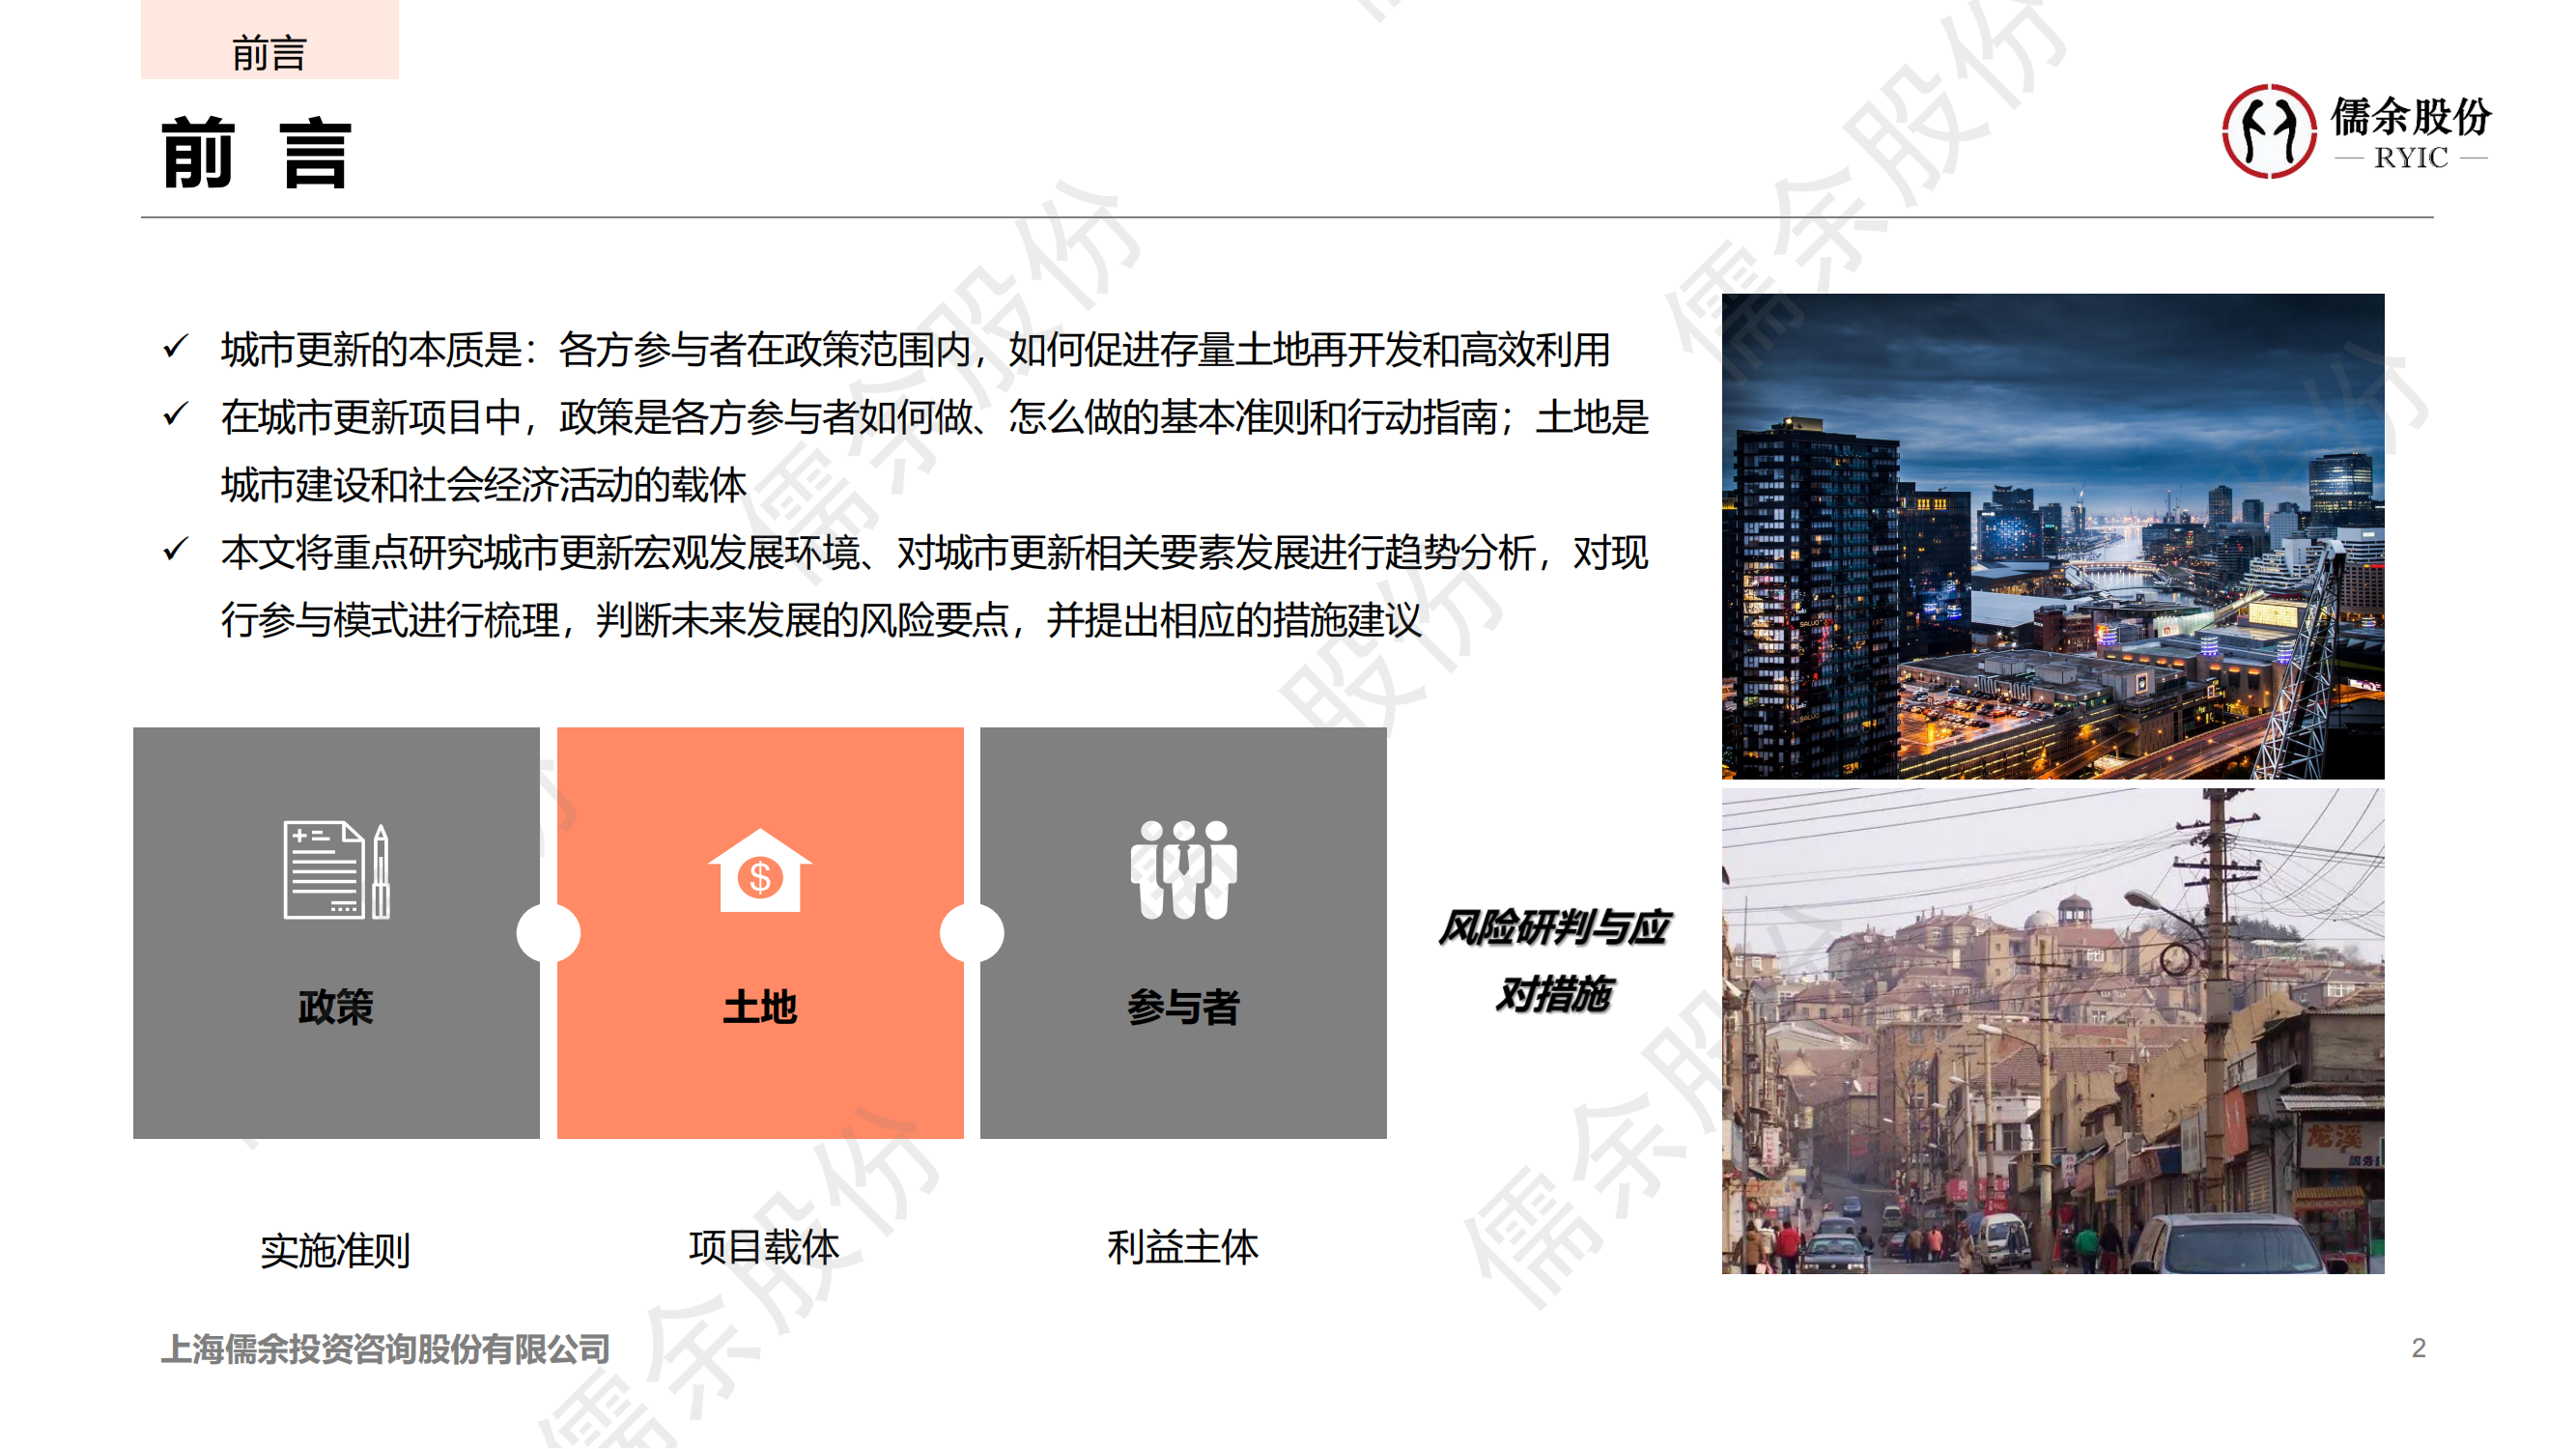2576x1449 pixels.
Task: Click the 上海儒余投资咨询股份有限公司 footer text
Action: 385,1349
